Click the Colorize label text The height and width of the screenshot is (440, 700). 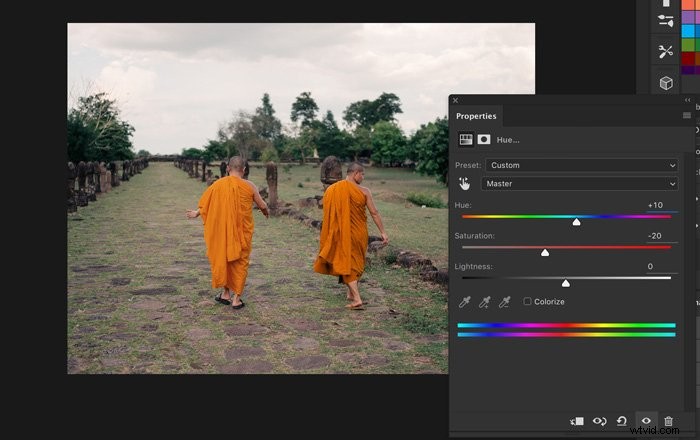549,302
